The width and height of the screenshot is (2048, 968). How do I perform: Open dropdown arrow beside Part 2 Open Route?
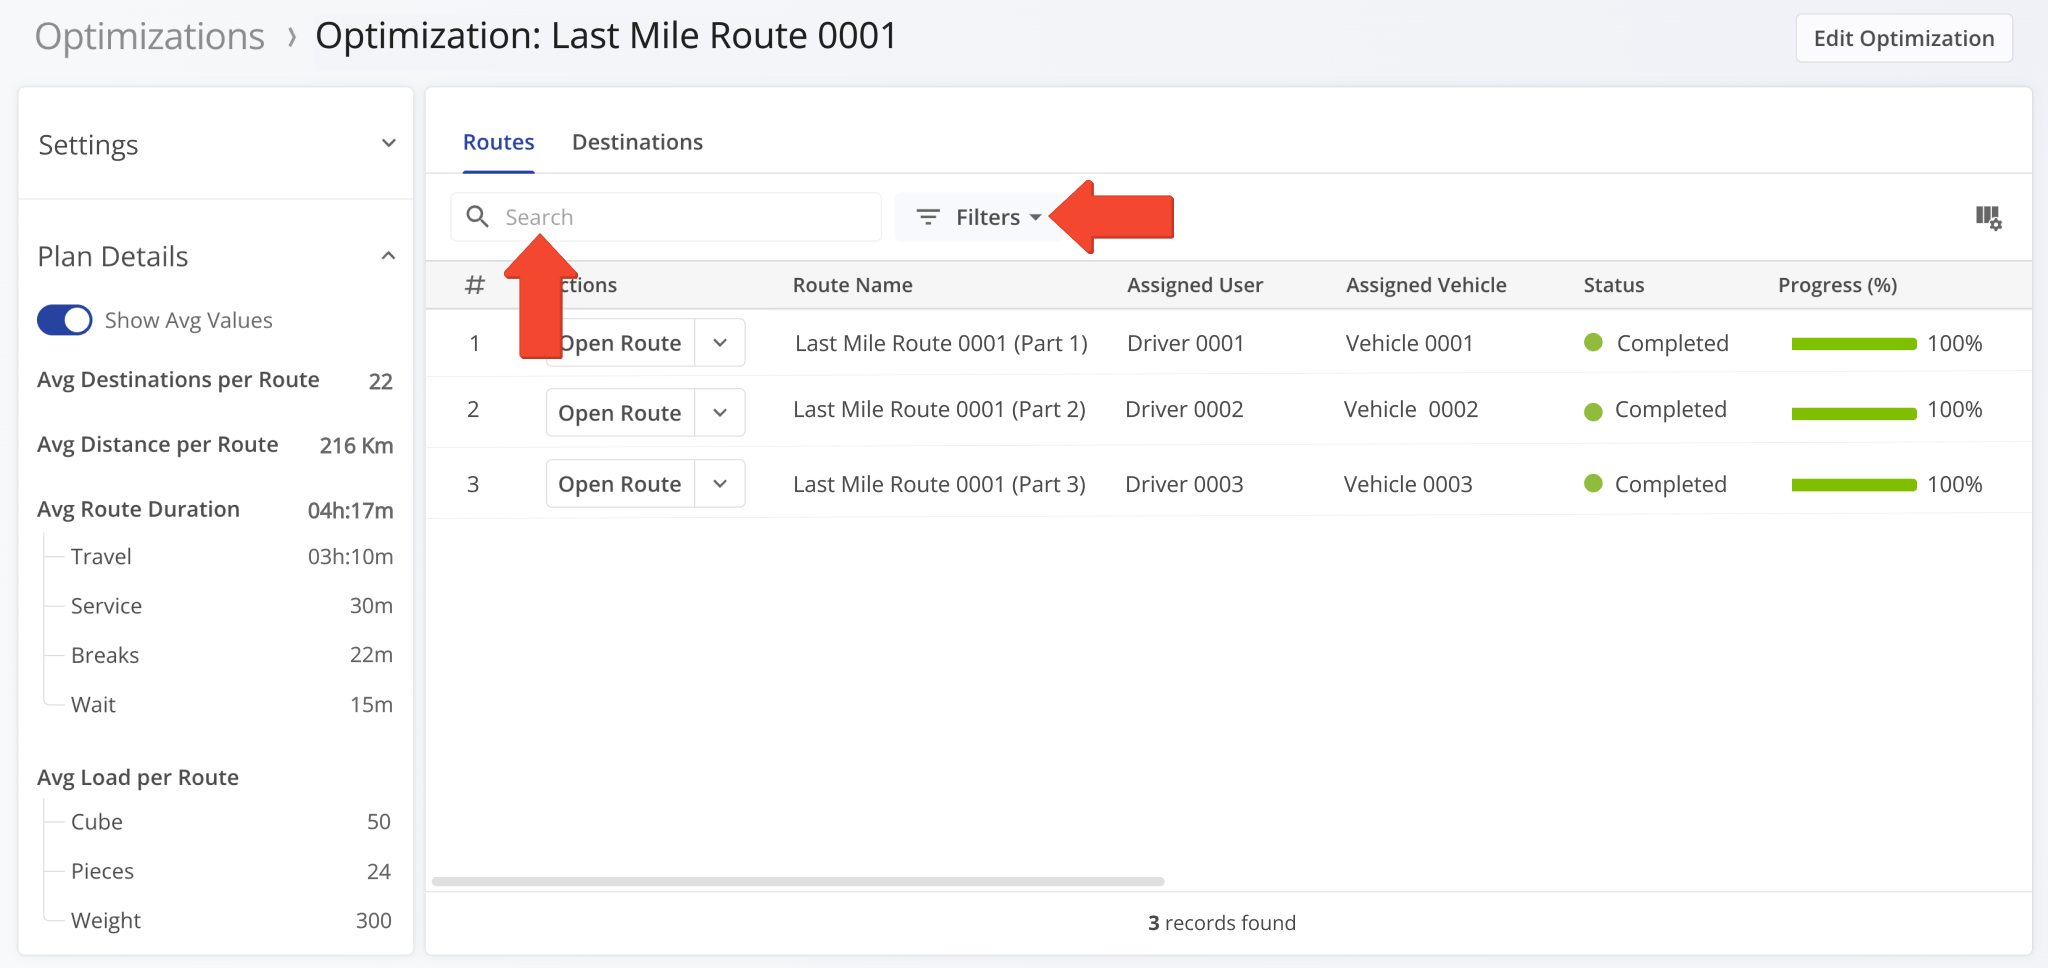point(720,412)
